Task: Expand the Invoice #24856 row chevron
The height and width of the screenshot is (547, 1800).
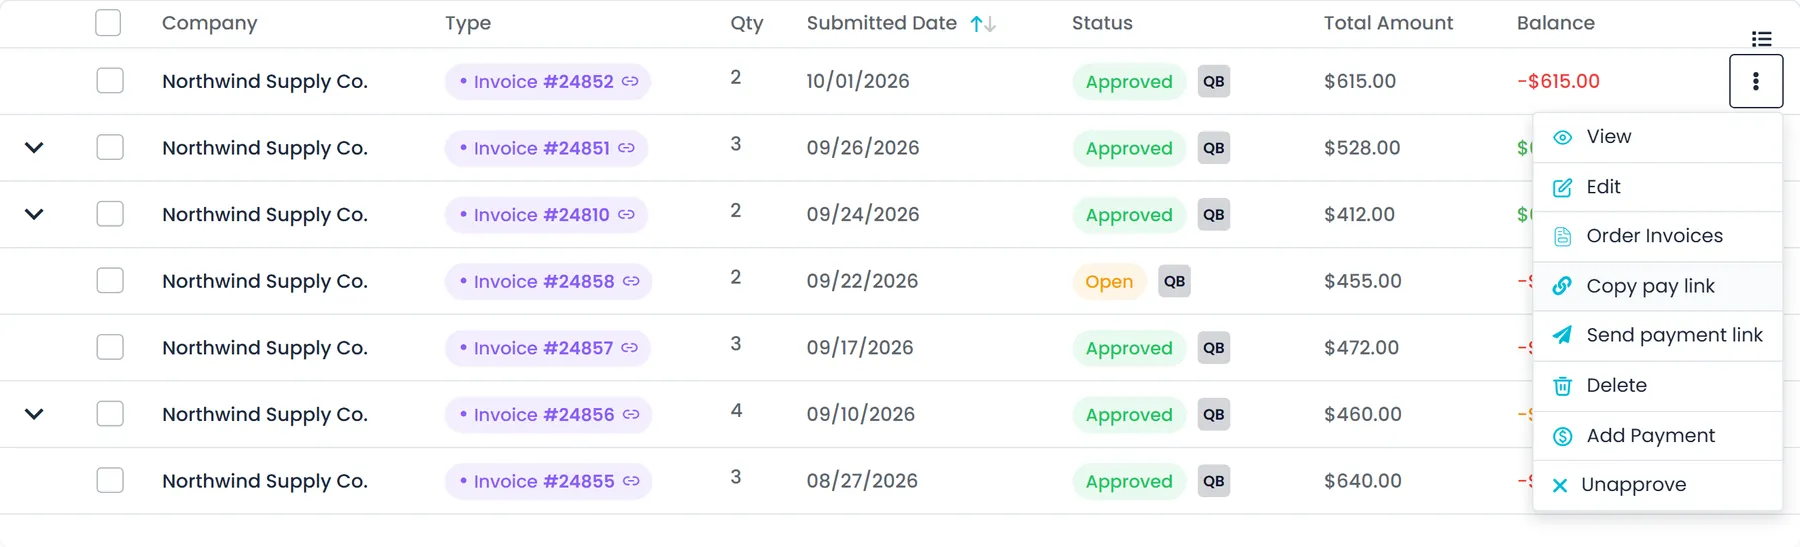Action: 34,414
